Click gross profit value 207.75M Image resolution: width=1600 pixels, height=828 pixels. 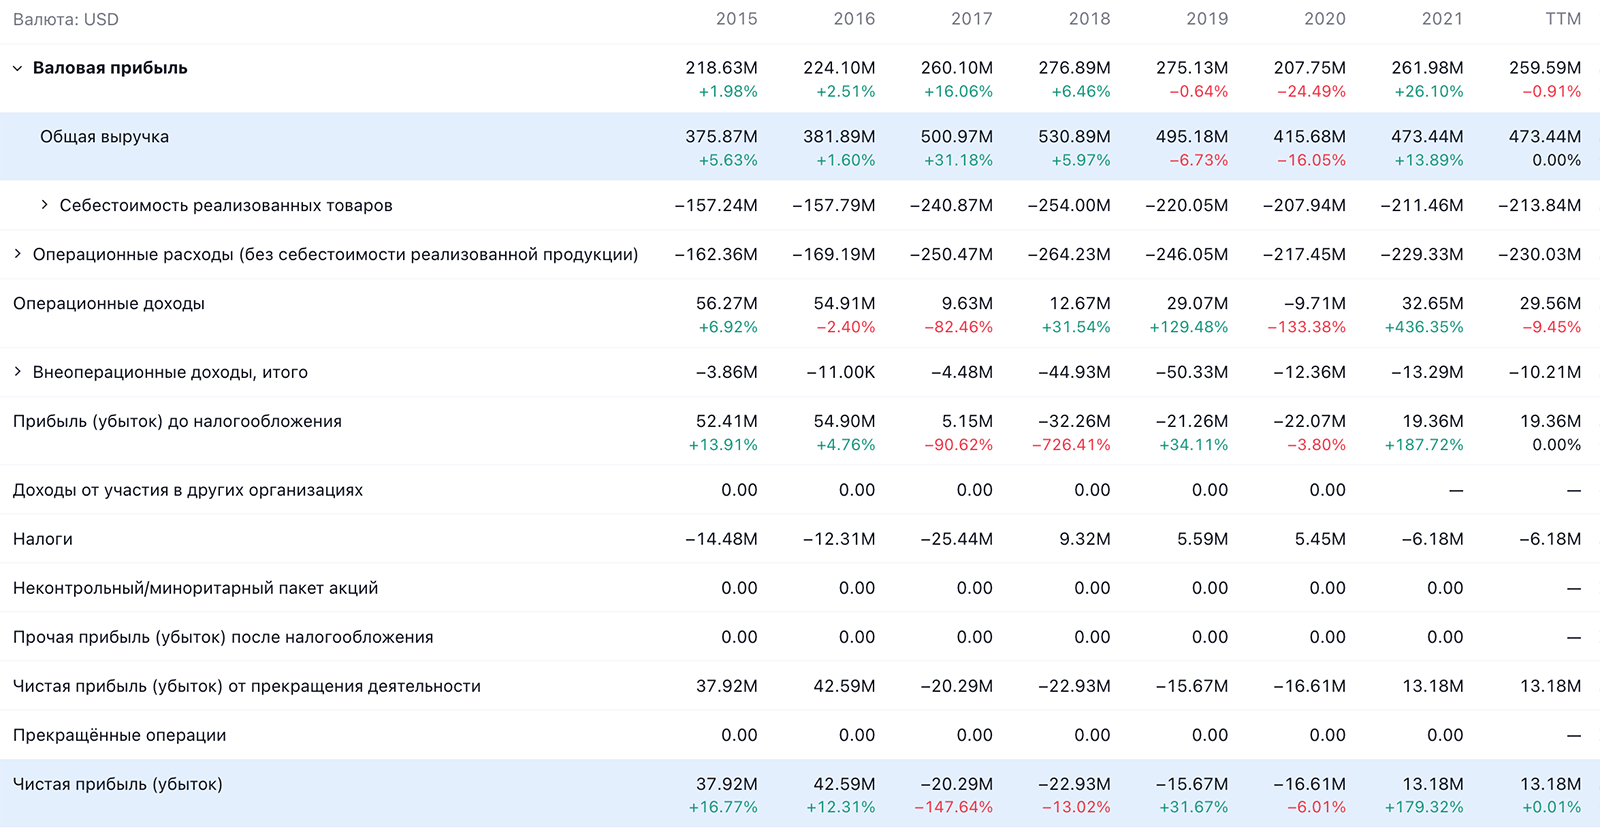point(1310,68)
